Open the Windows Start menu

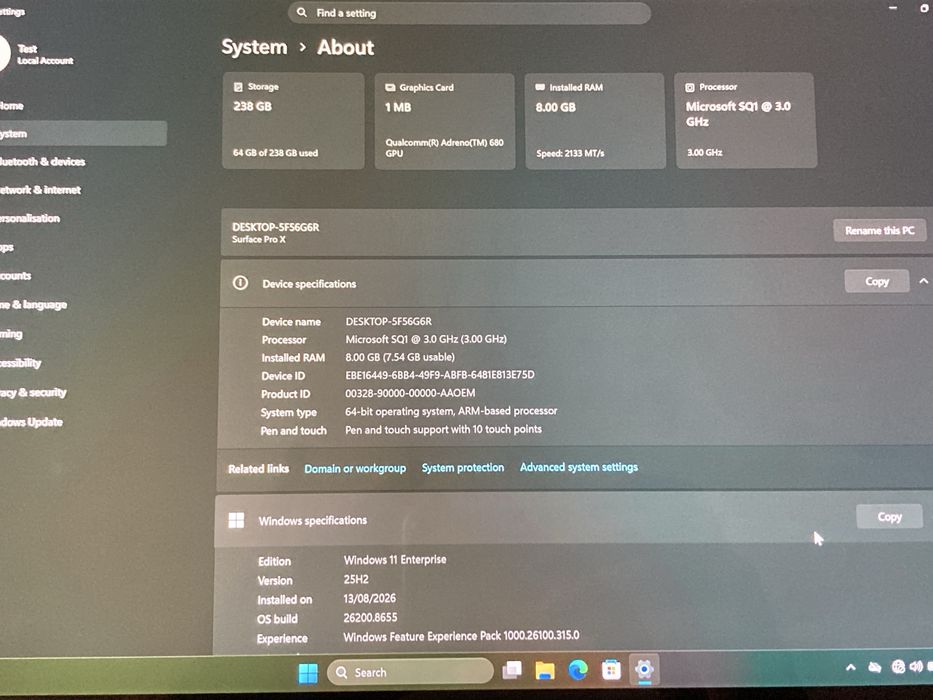point(308,673)
